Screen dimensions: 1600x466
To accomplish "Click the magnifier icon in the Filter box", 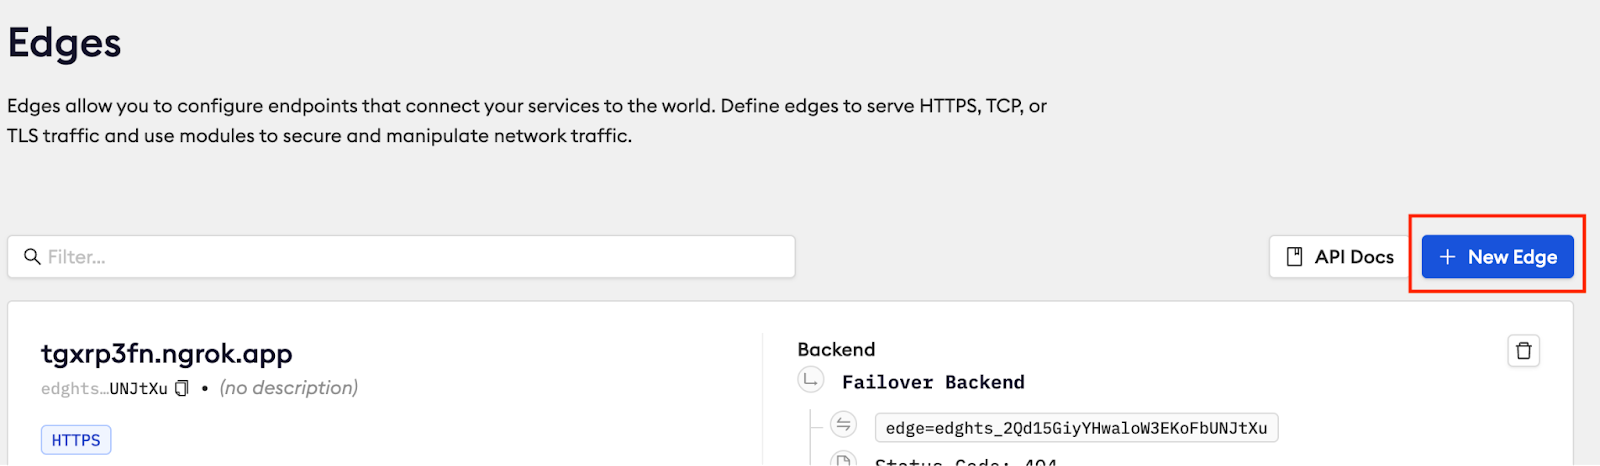I will 32,257.
